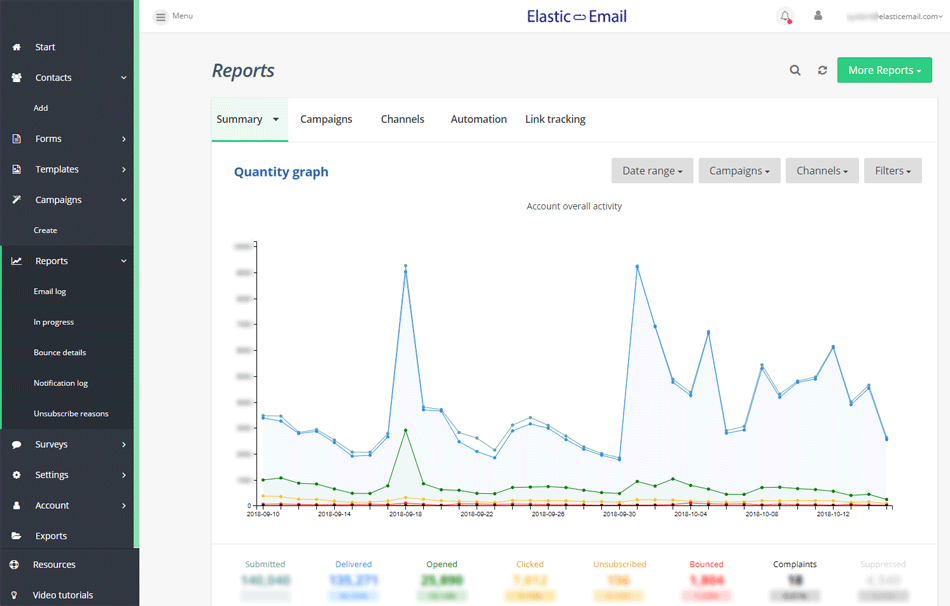Click the More Reports button
The image size is (950, 606).
pos(884,71)
